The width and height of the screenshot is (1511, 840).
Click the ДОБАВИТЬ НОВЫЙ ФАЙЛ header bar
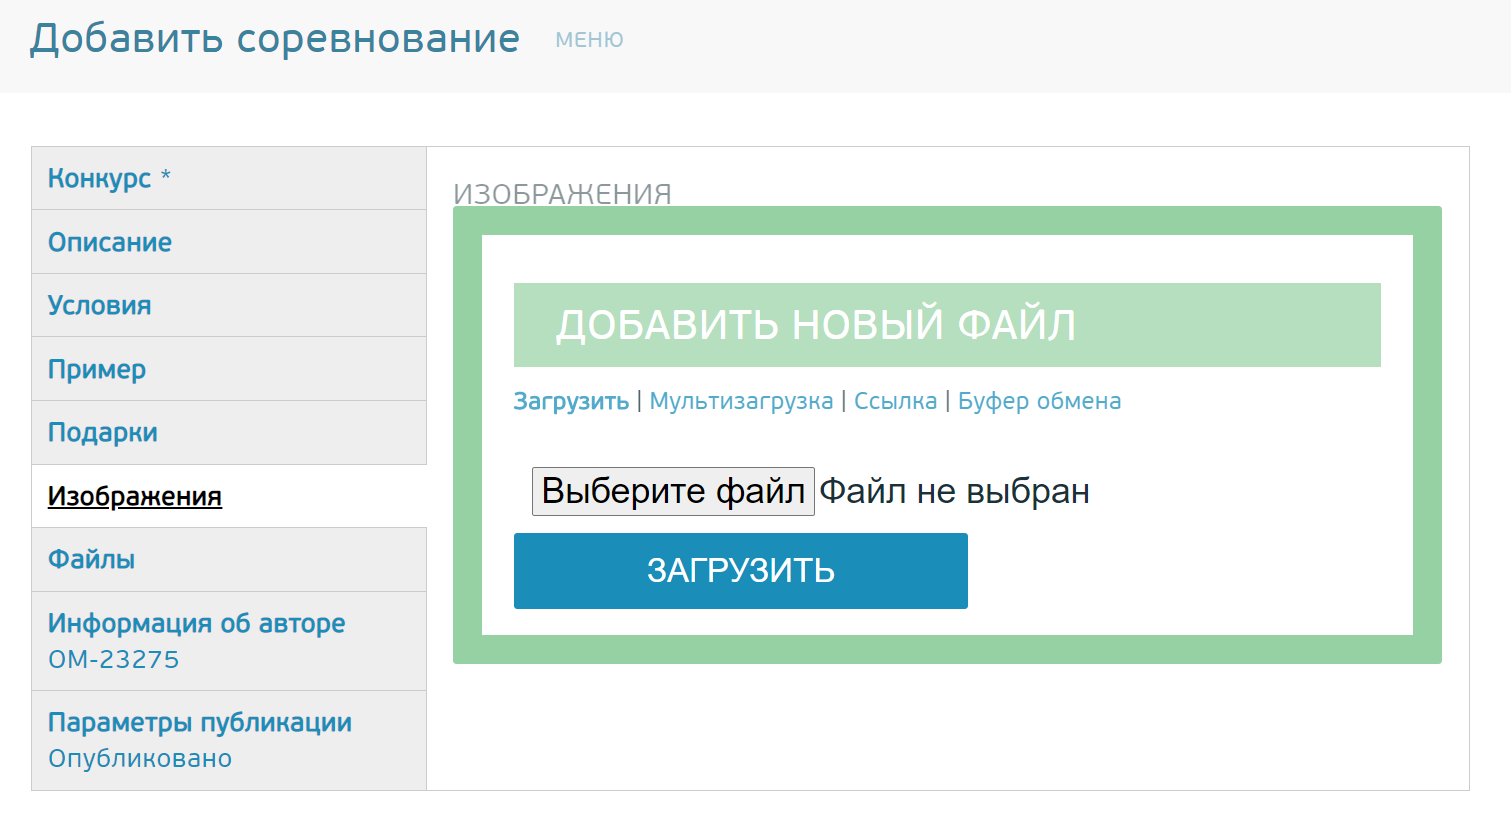946,325
